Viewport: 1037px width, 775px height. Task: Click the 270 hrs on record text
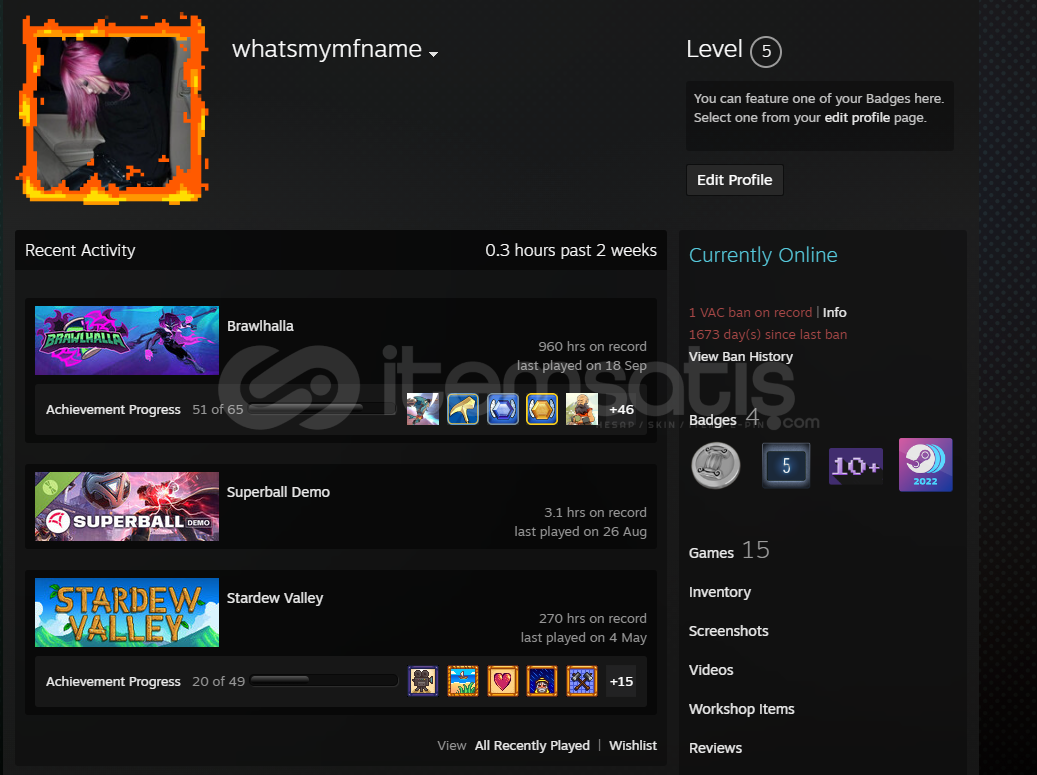(593, 618)
